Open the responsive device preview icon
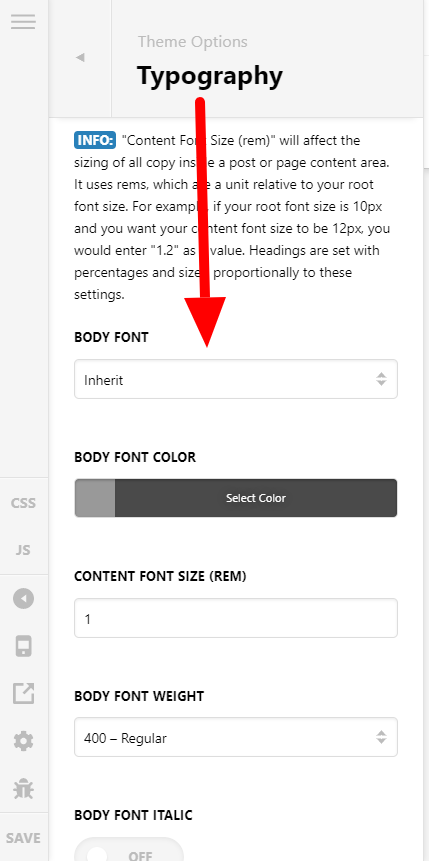The height and width of the screenshot is (861, 429). [x=24, y=646]
